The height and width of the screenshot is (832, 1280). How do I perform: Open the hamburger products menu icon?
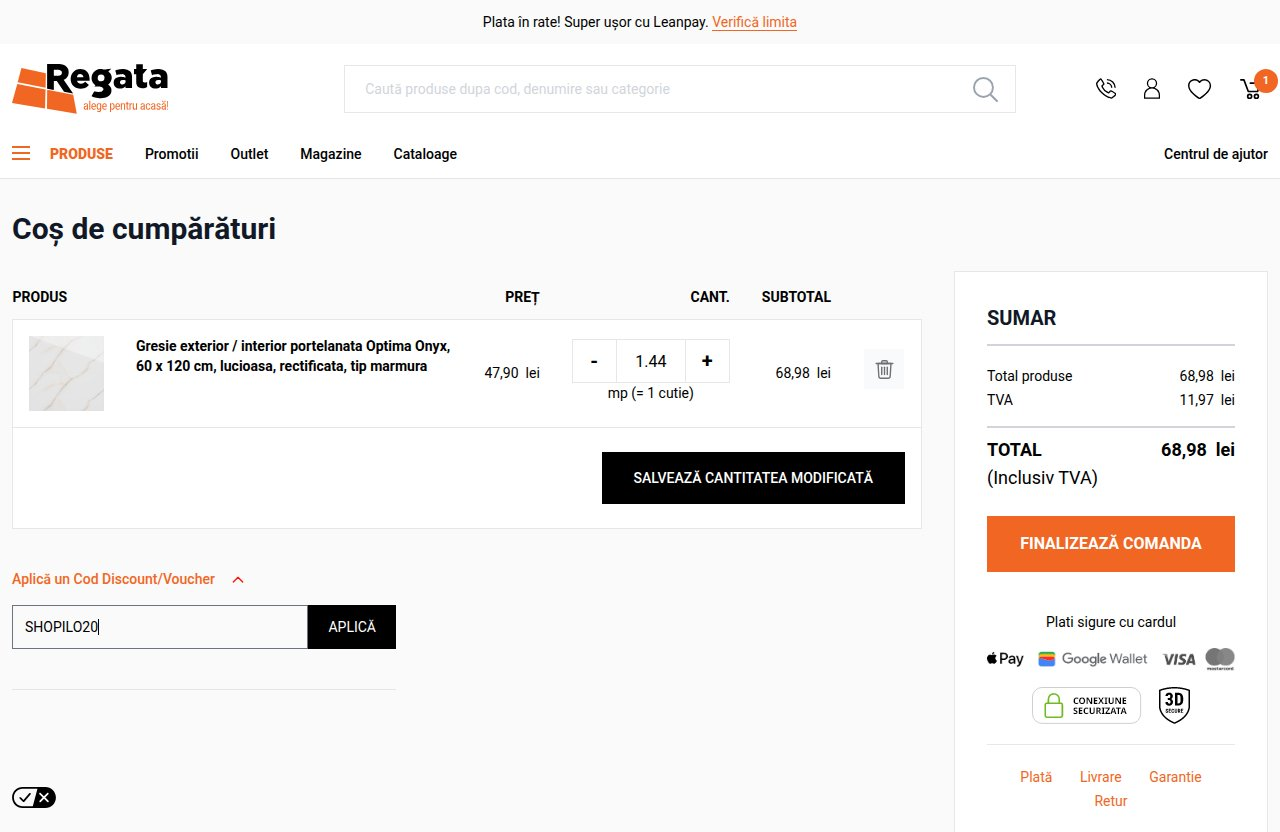21,153
